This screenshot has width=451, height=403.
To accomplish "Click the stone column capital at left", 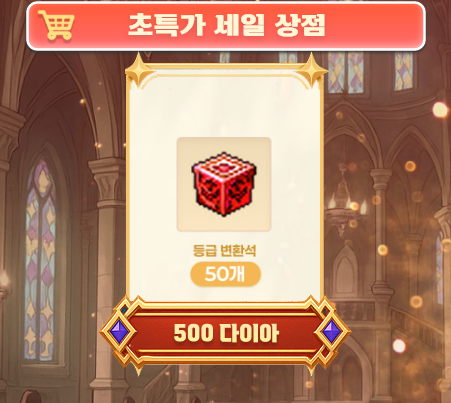I will 107,182.
